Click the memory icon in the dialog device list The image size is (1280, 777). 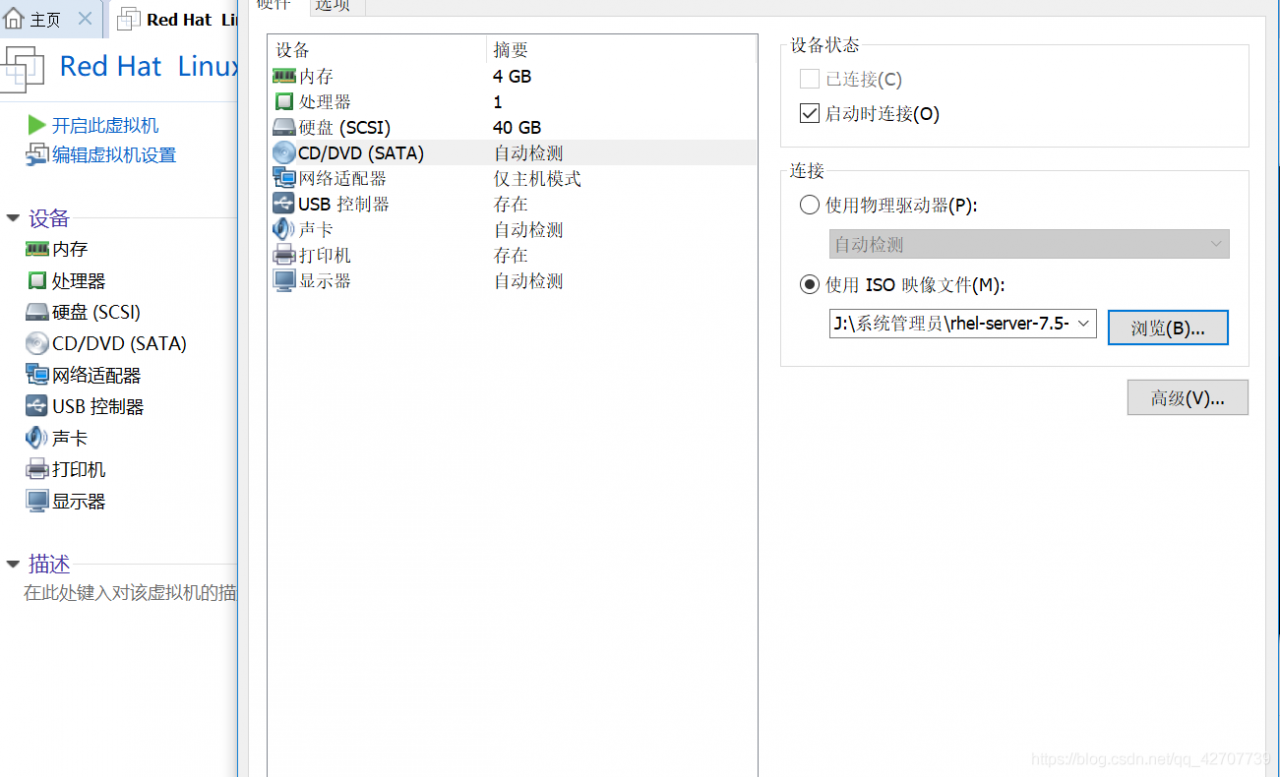(x=284, y=76)
